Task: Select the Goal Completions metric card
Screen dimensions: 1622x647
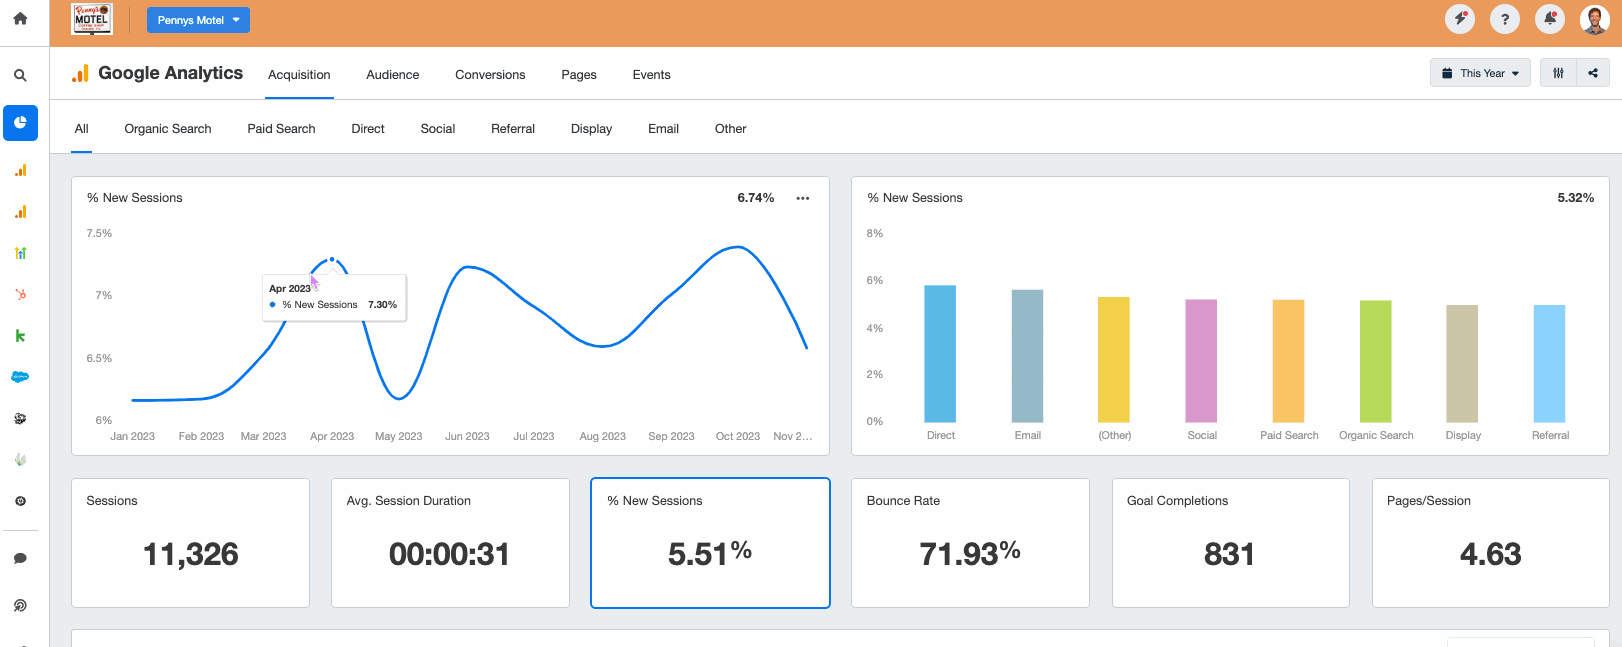Action: (1230, 543)
